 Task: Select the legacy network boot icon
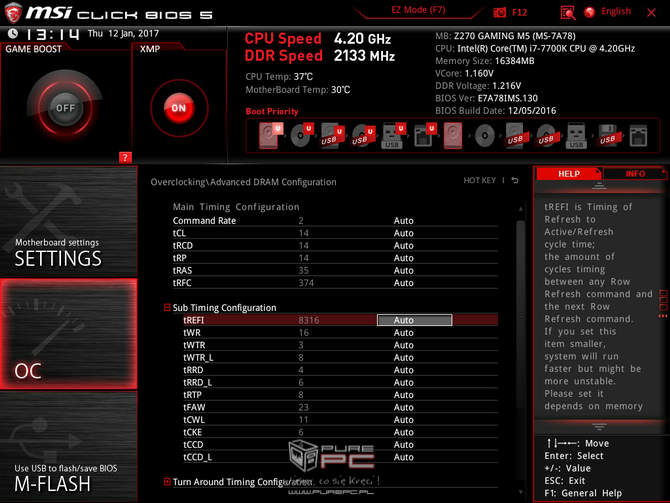(x=638, y=136)
